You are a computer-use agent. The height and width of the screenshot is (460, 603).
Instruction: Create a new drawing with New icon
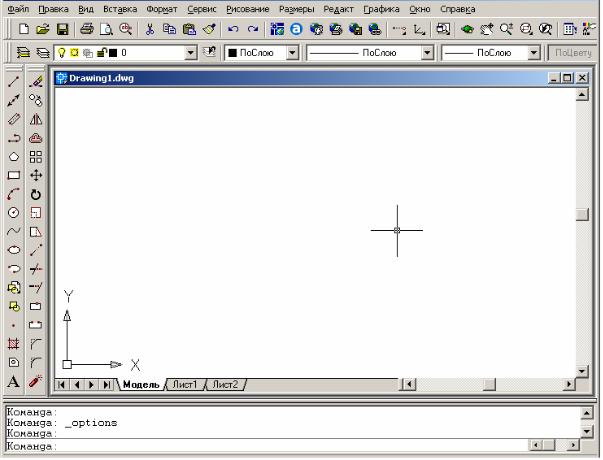24,29
